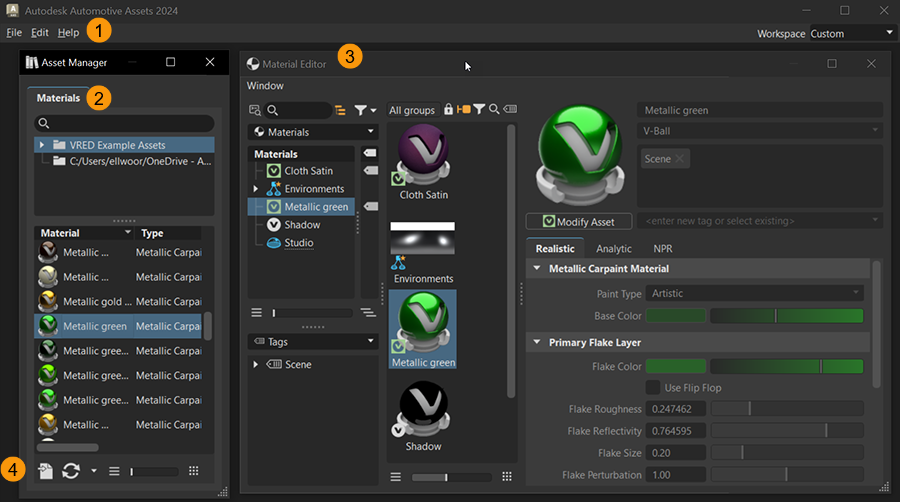Viewport: 900px width, 502px height.
Task: Select Metallic green row in Asset Manager list
Action: tap(118, 326)
